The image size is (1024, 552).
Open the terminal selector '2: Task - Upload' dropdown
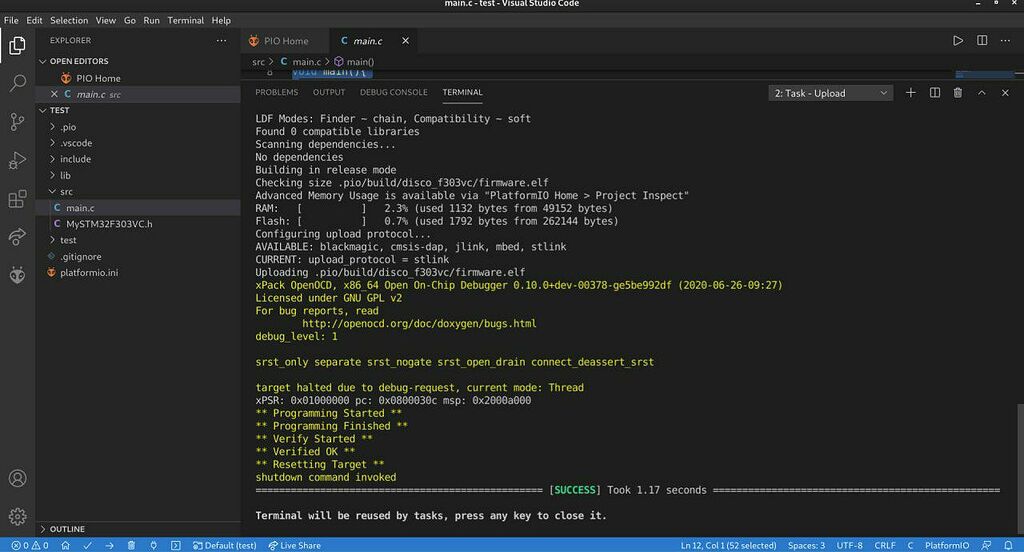pos(831,93)
